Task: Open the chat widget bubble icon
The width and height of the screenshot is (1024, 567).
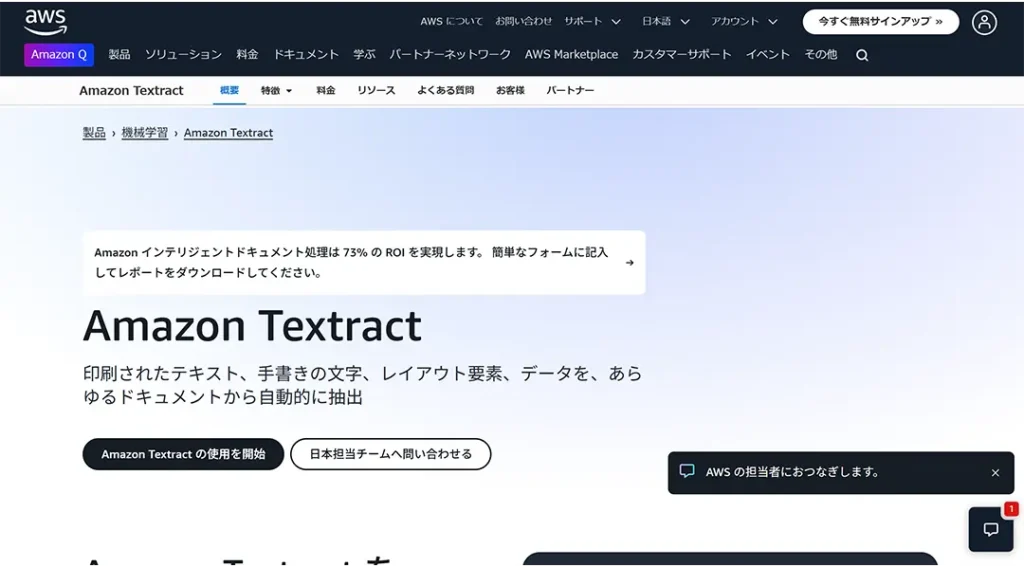Action: [x=991, y=529]
